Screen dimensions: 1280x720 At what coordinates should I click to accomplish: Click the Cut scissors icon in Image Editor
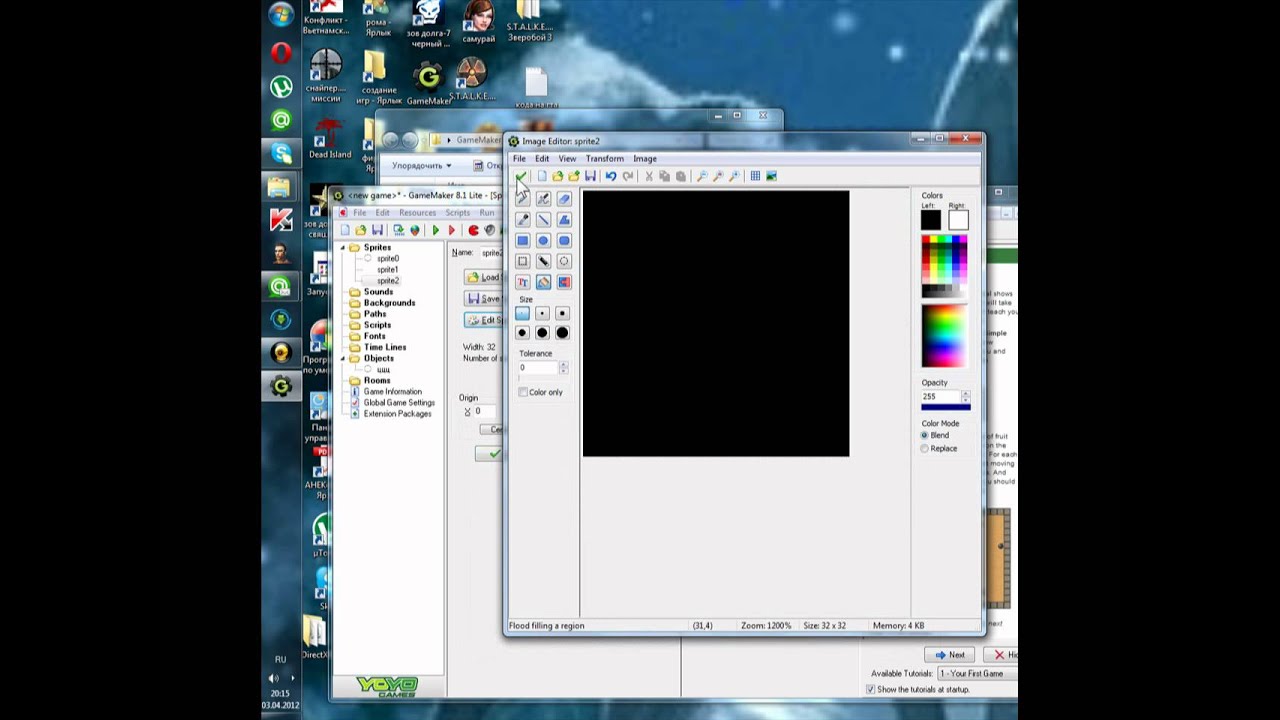click(x=649, y=176)
